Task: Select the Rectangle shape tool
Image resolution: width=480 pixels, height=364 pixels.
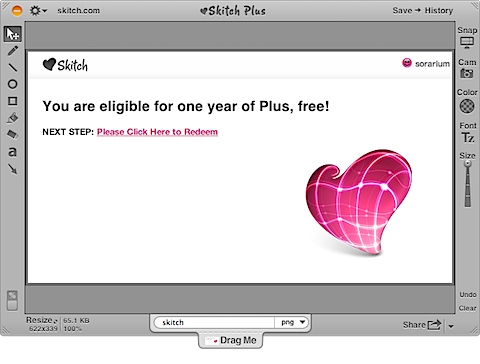Action: pos(13,101)
